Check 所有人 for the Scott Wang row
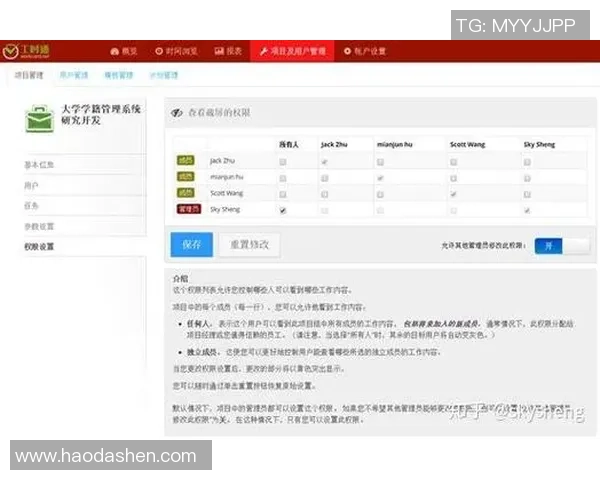This screenshot has height=480, width=600. click(283, 194)
